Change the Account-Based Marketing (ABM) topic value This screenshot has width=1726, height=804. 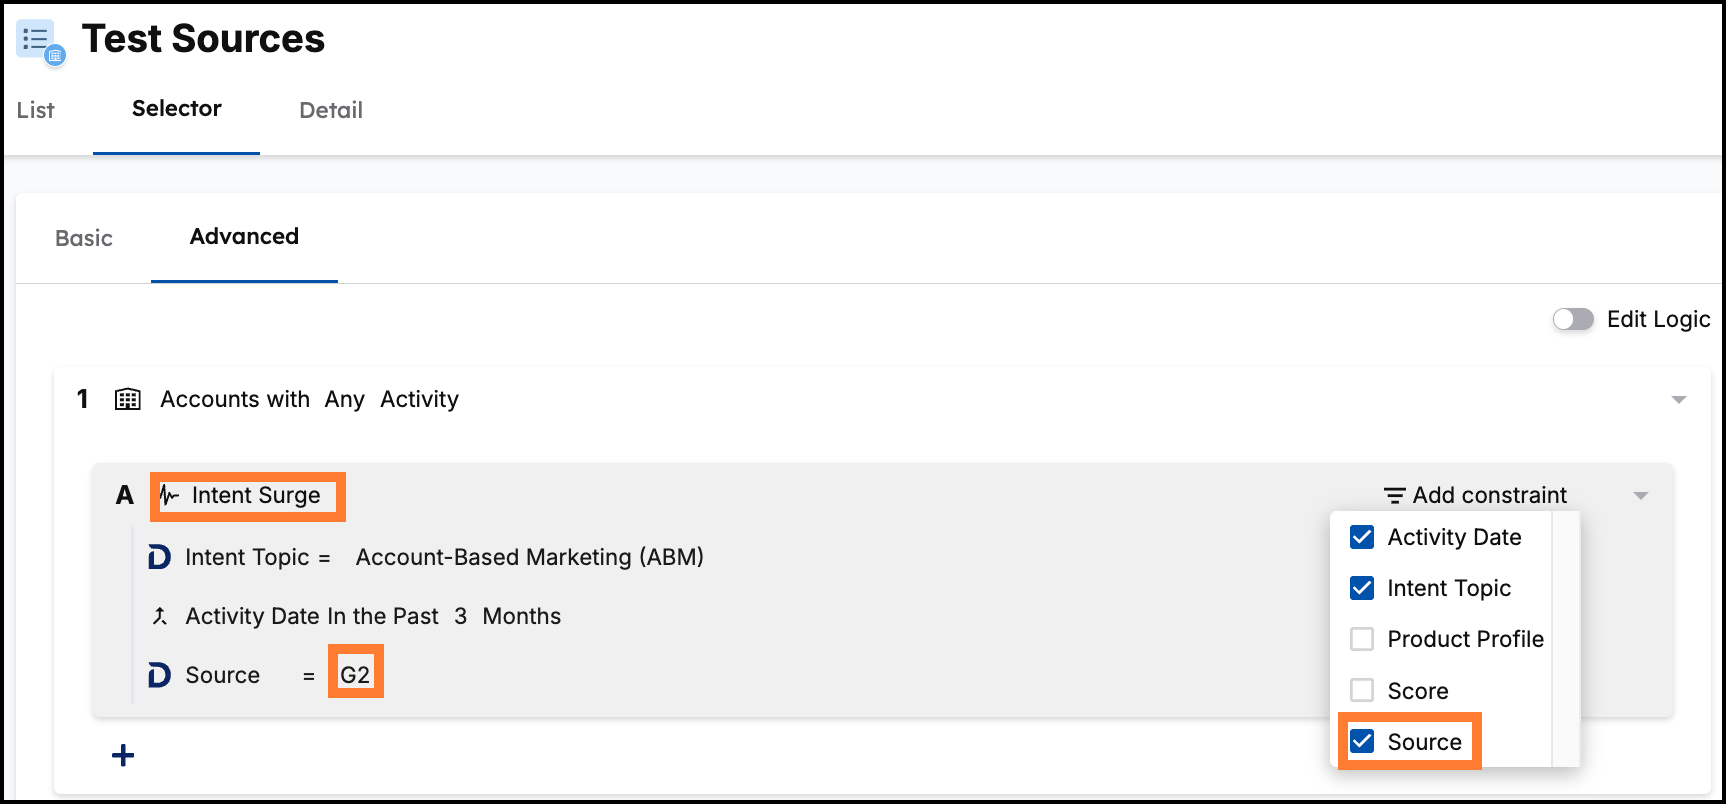click(x=530, y=557)
